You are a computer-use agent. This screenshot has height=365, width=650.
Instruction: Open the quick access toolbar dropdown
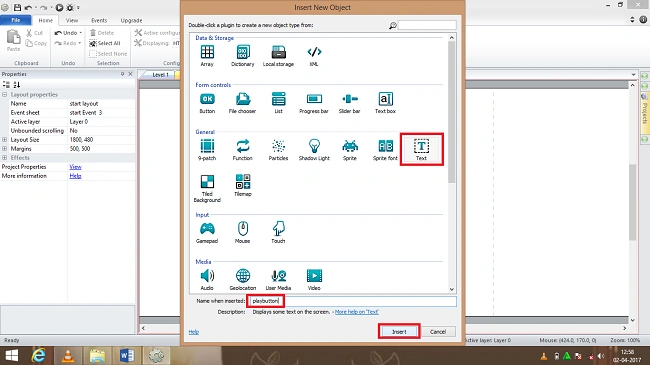coord(78,8)
